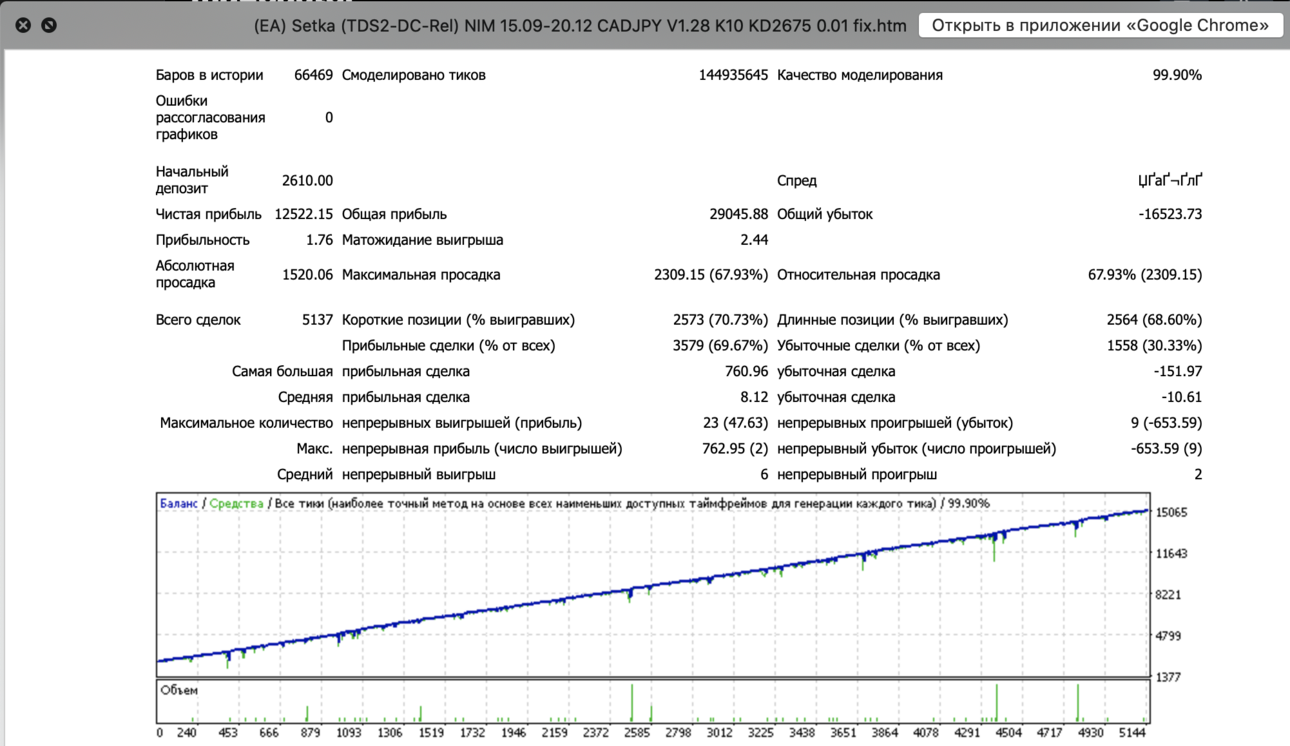Click the "Всего сделок" label
The image size is (1290, 746).
[198, 320]
